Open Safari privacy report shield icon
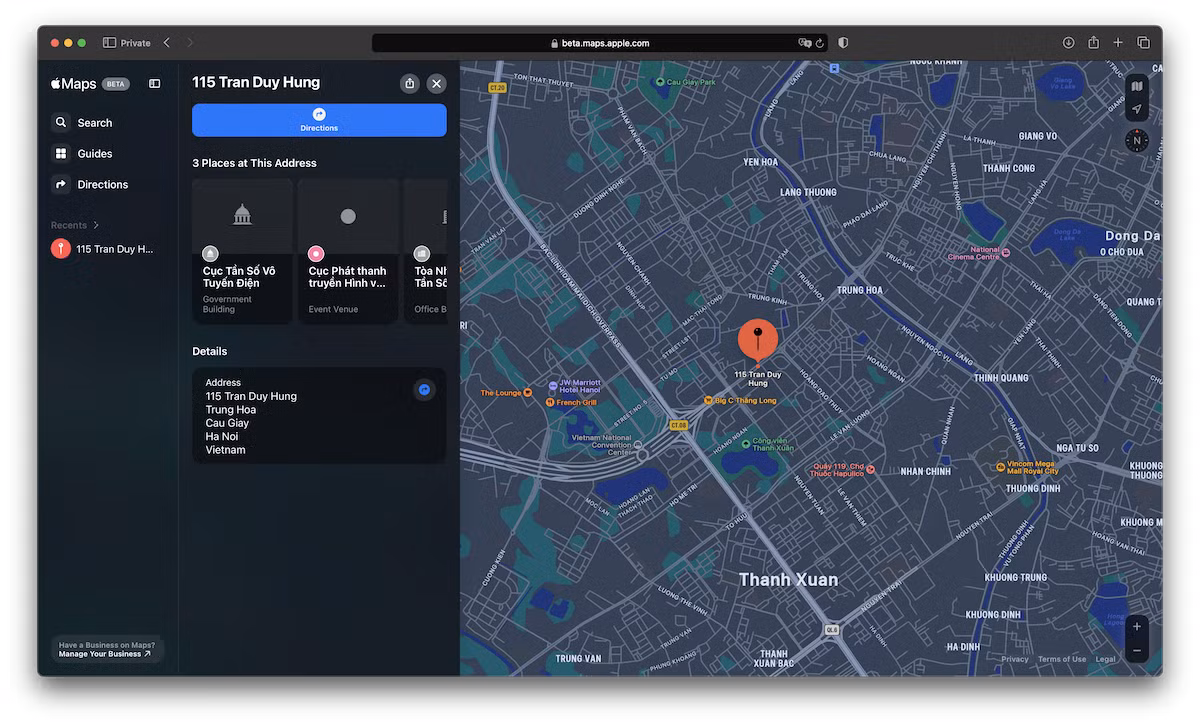Screen dimensions: 1200x726 coord(843,43)
